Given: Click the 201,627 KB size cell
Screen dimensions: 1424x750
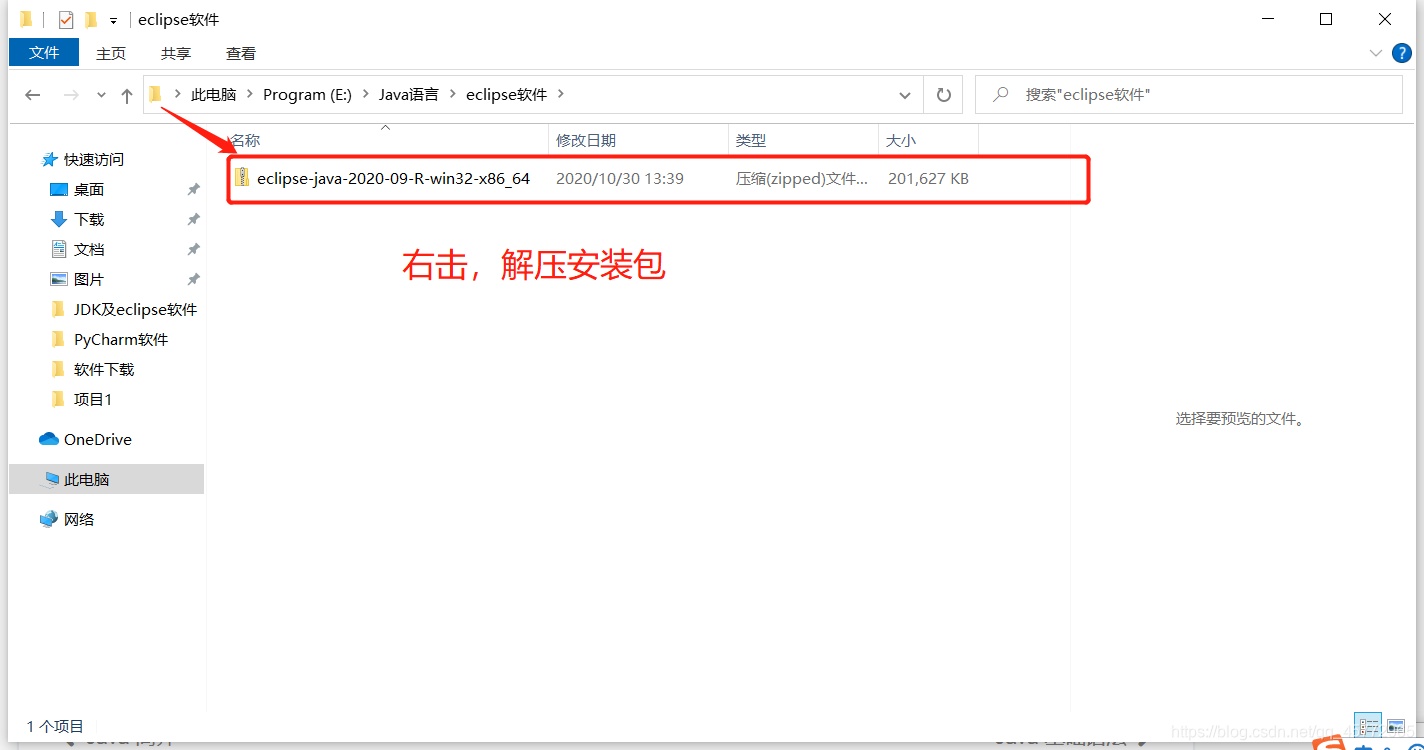Looking at the screenshot, I should tap(928, 179).
